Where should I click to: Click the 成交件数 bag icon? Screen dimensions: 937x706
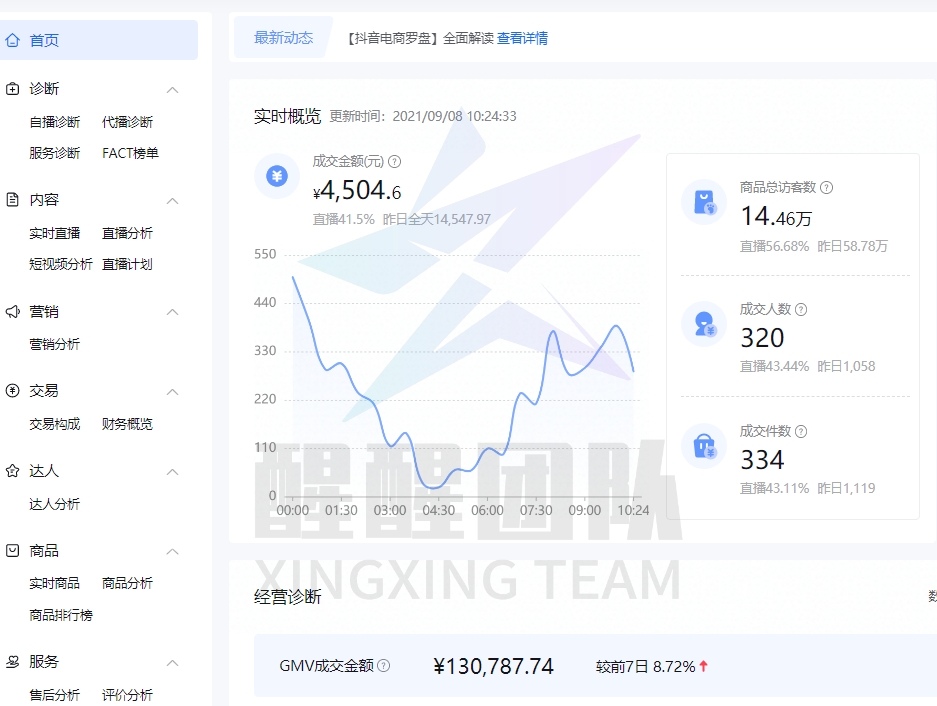click(706, 443)
